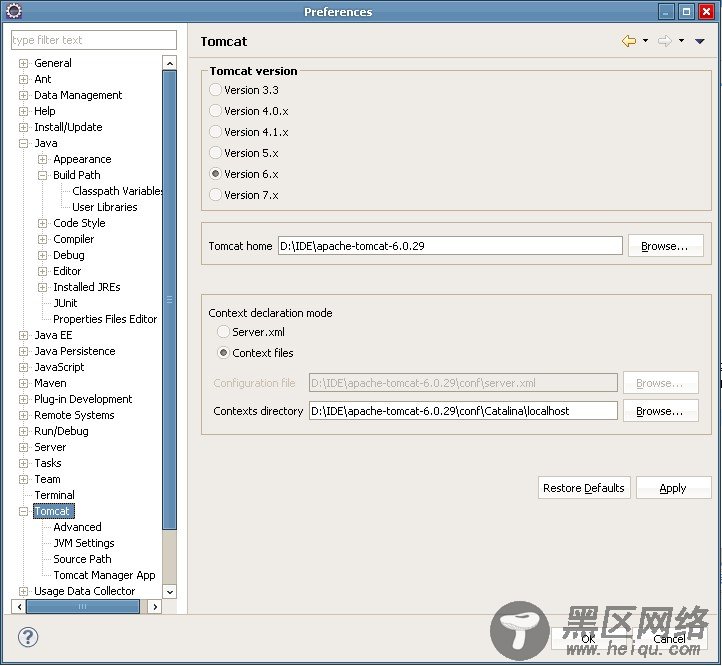Image resolution: width=722 pixels, height=666 pixels.
Task: Select Plug-in Development category
Action: tap(83, 399)
